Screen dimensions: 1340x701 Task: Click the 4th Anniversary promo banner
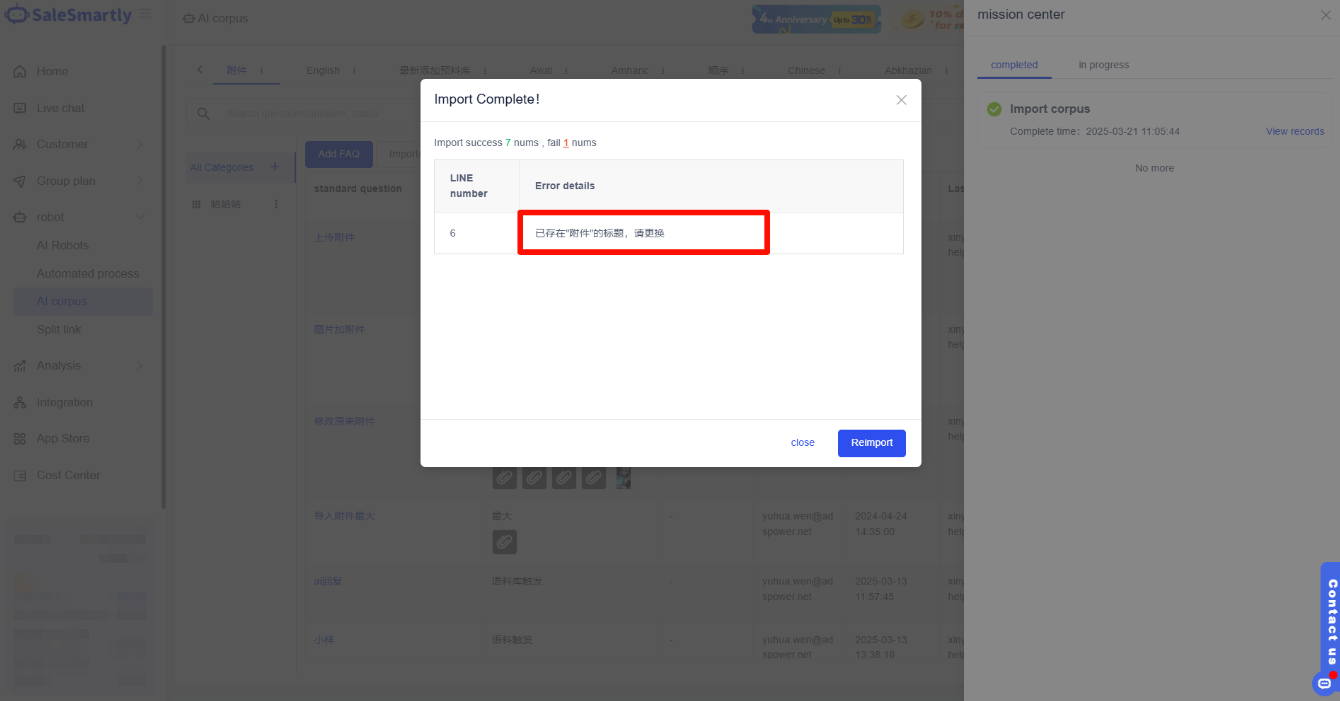tap(815, 19)
